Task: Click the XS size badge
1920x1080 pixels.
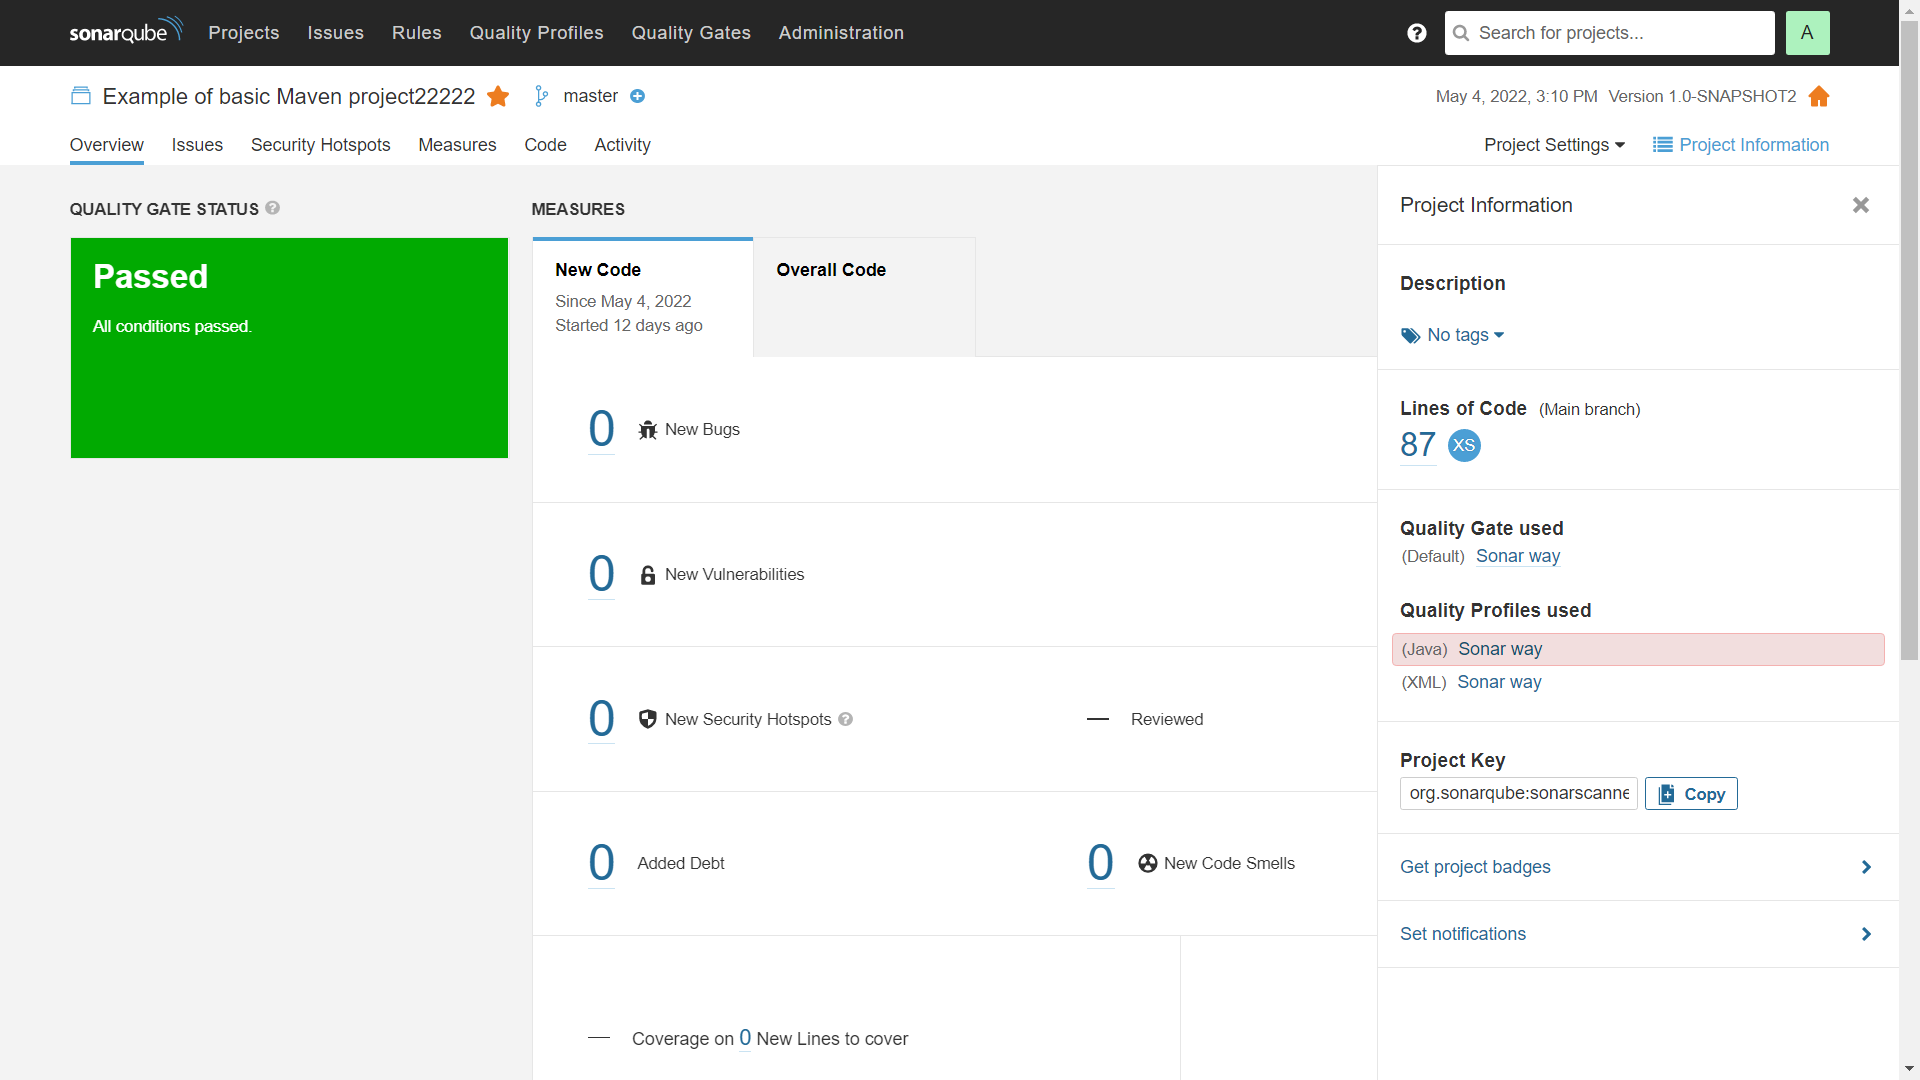Action: pyautogui.click(x=1464, y=445)
